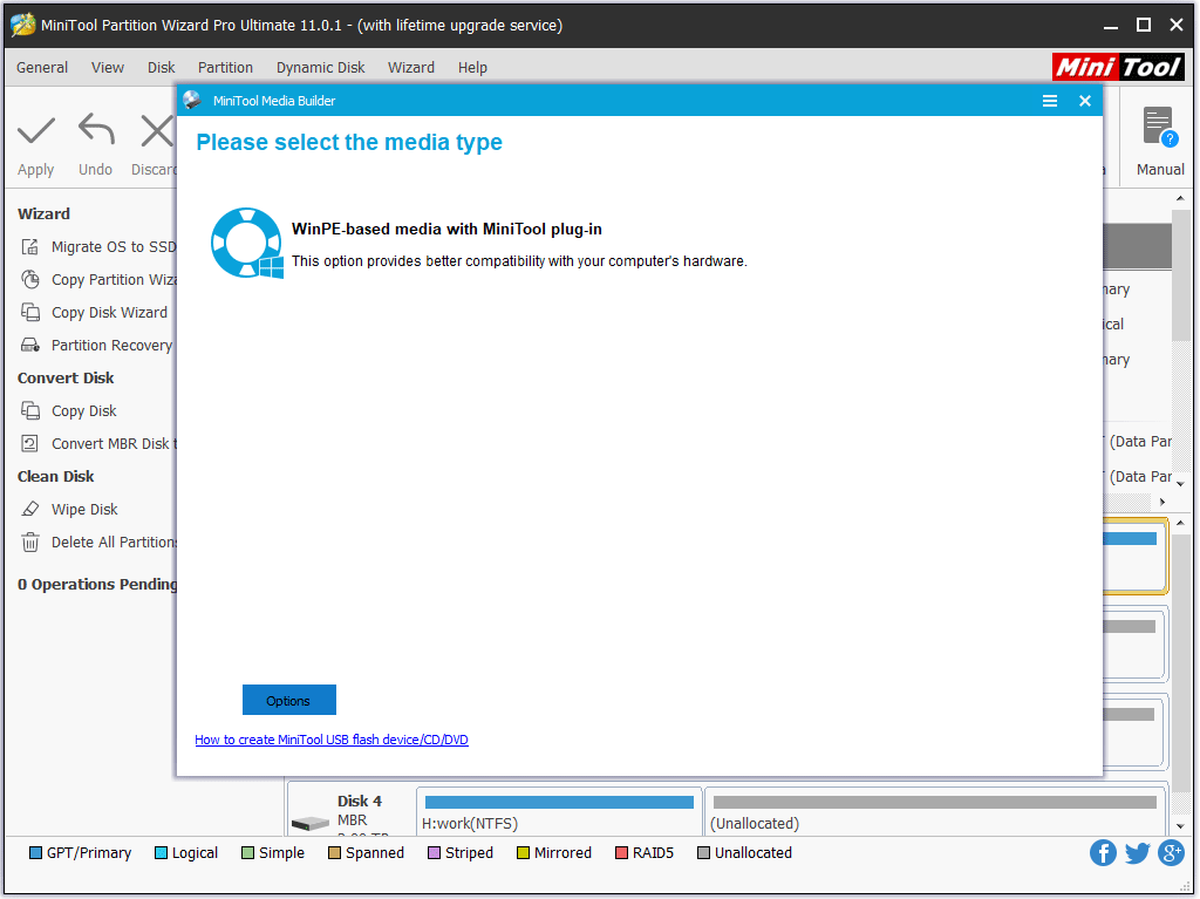Click the Disk 4 drive icon

click(x=310, y=824)
